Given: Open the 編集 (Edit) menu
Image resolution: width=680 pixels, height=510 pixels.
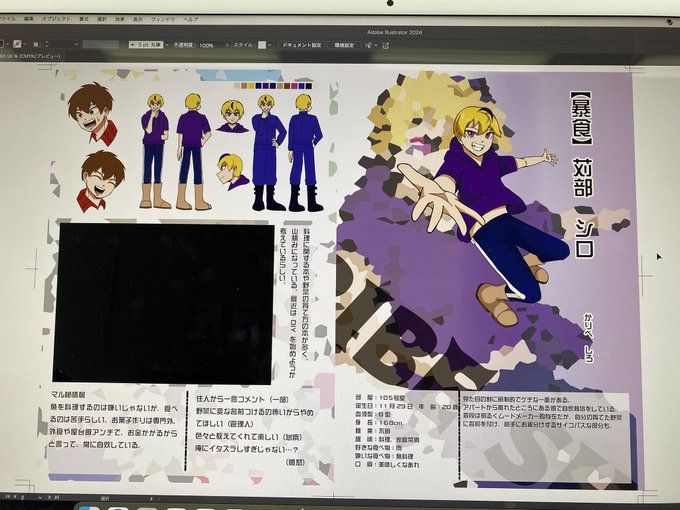Looking at the screenshot, I should point(29,19).
